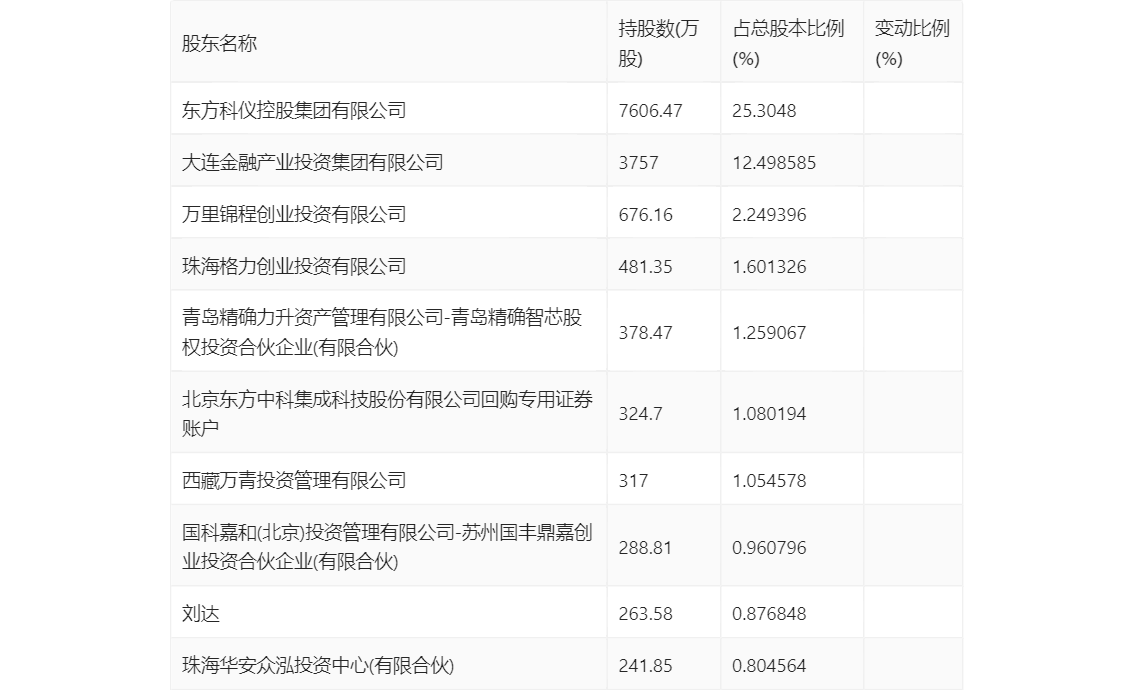Select shareholder 珠海华安众泓投资中心(有限合伙)
This screenshot has width=1134, height=690.
pos(317,666)
